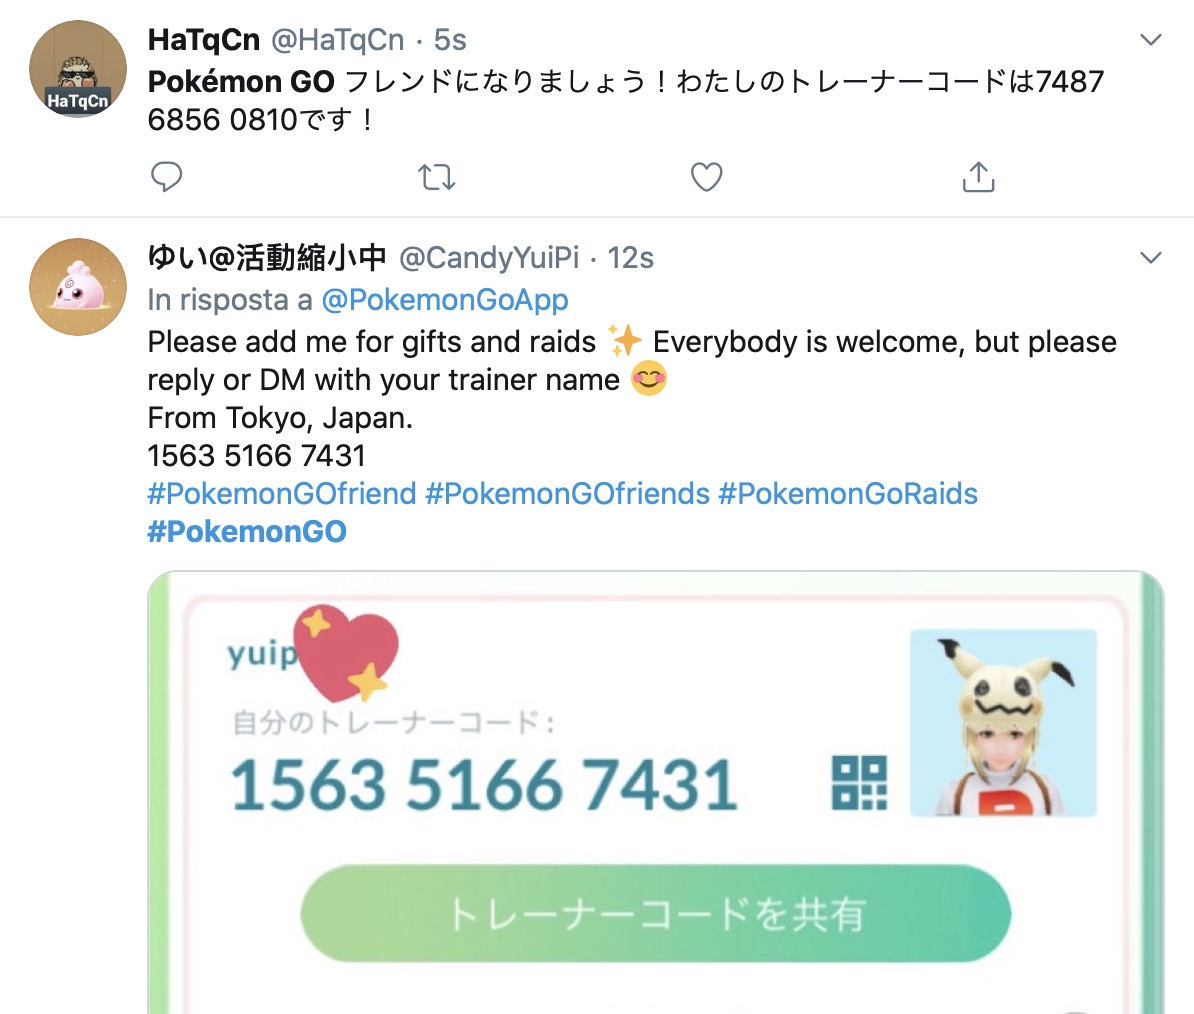This screenshot has height=1014, width=1194.
Task: Click the HaTqCn display name
Action: 204,40
